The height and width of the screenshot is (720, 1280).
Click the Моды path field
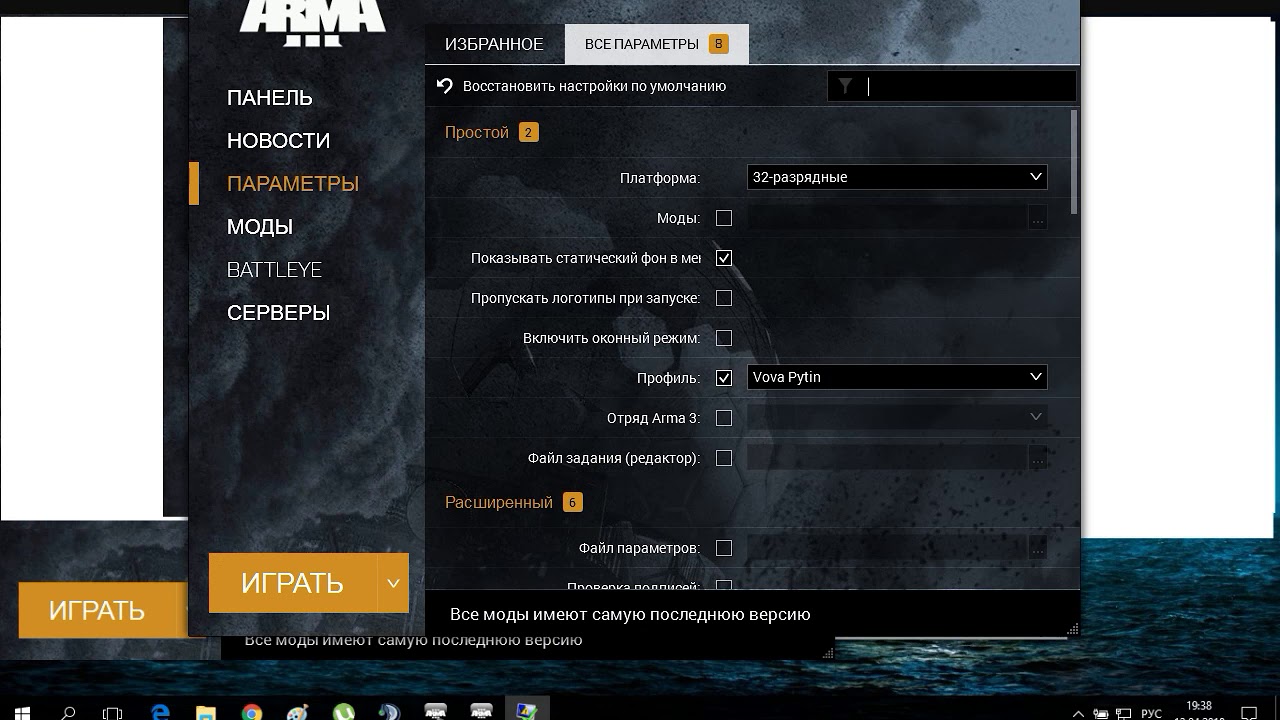pyautogui.click(x=887, y=218)
